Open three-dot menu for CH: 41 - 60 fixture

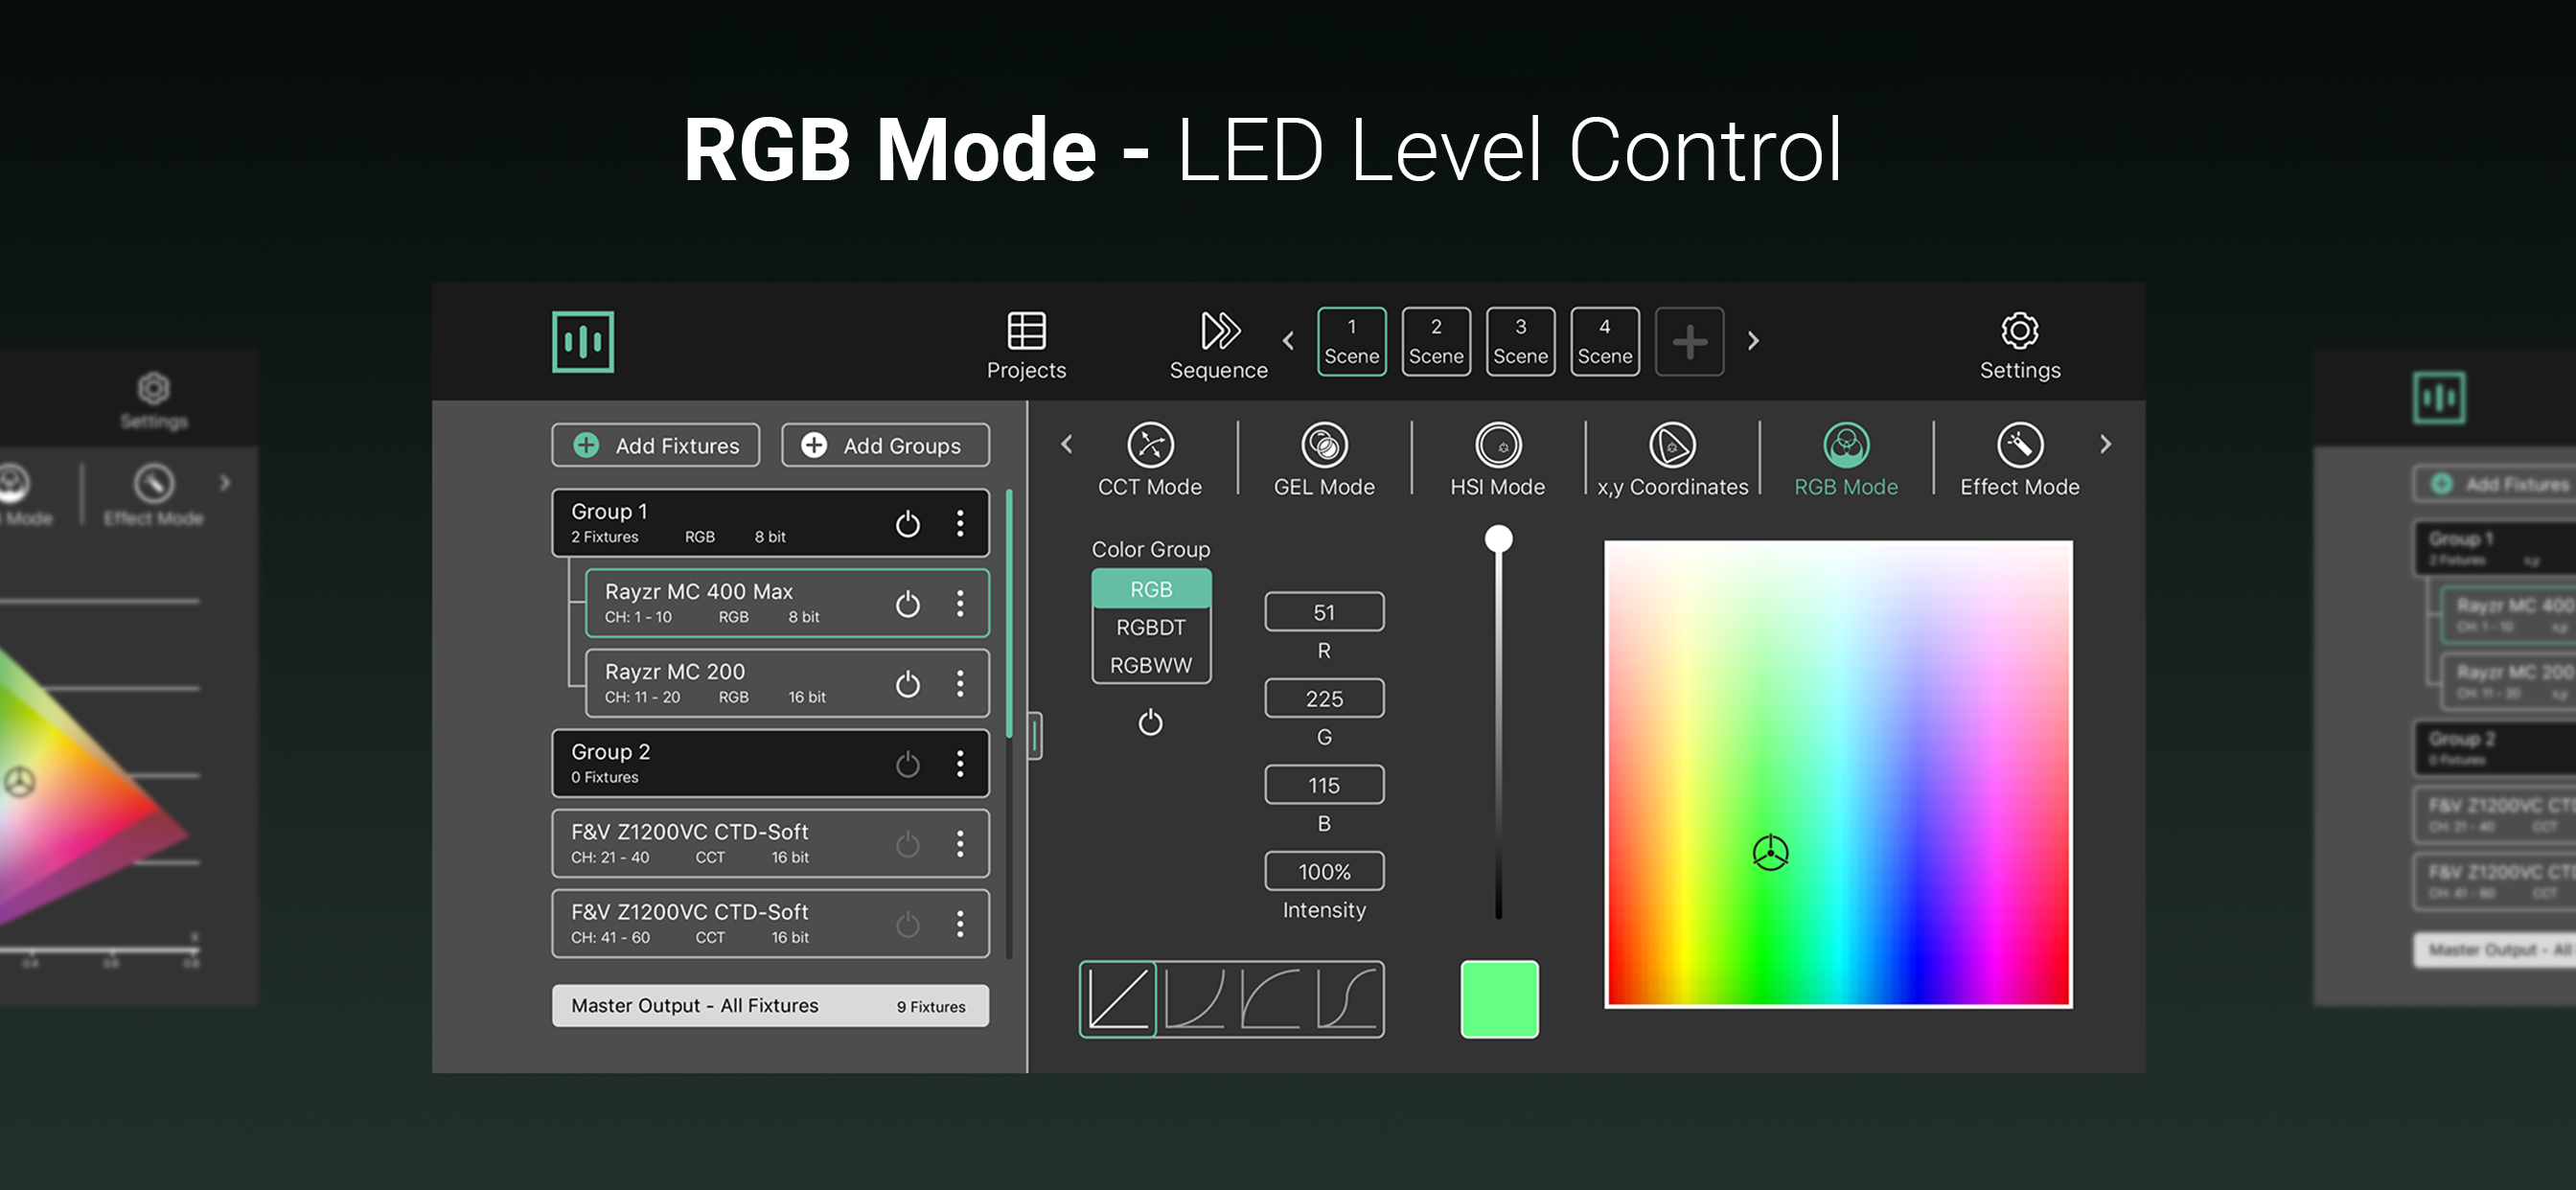(x=960, y=923)
